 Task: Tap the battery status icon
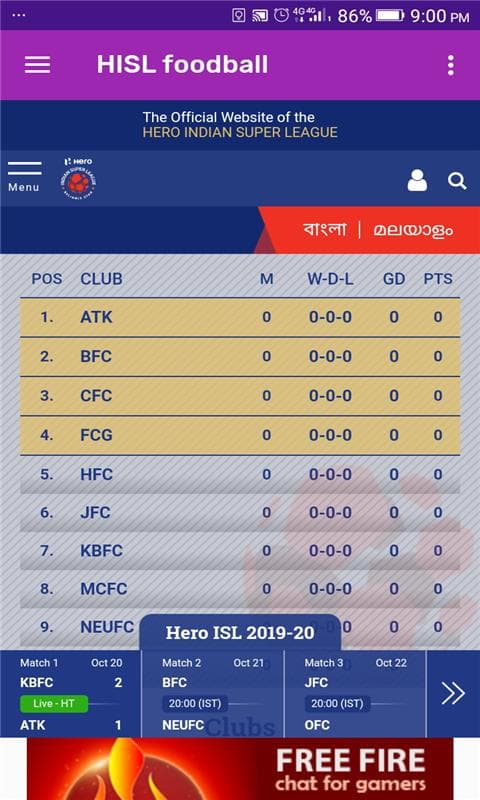pos(390,16)
